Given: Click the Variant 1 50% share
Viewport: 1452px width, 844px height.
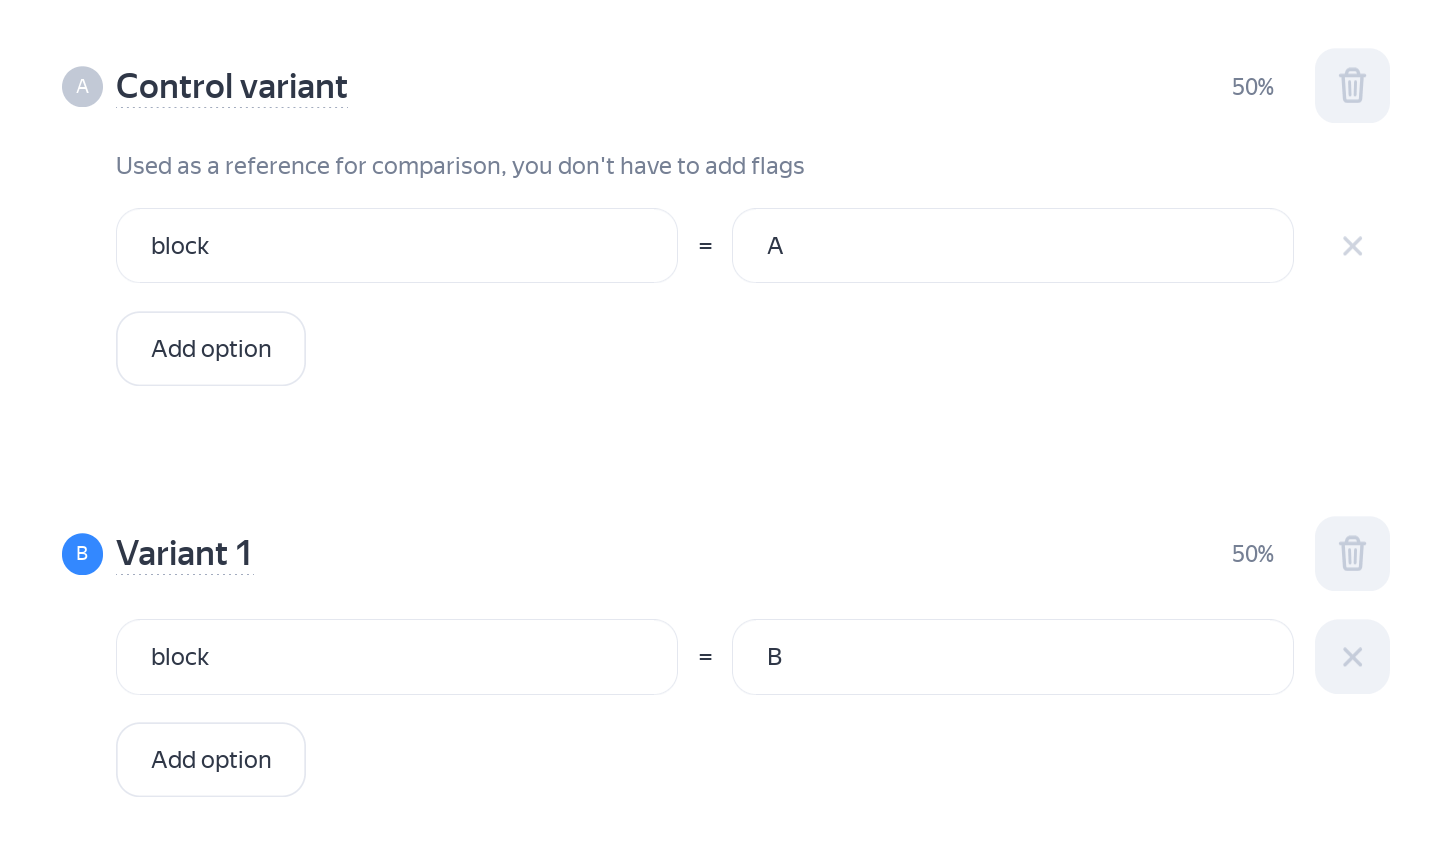Looking at the screenshot, I should (x=1252, y=554).
